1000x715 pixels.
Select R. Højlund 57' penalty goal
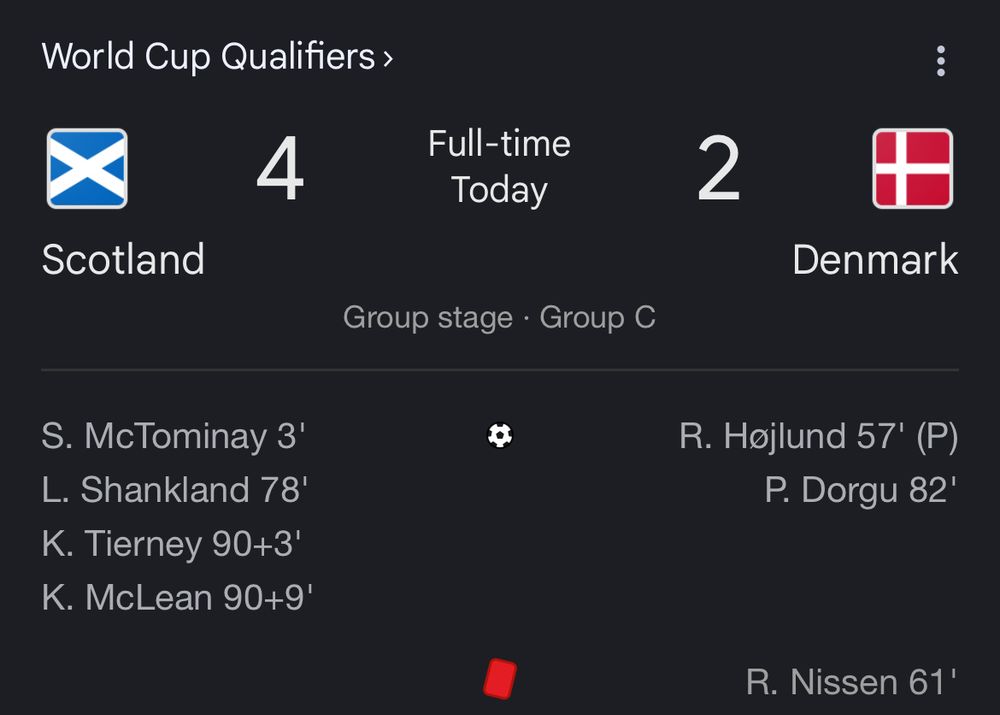coord(818,437)
